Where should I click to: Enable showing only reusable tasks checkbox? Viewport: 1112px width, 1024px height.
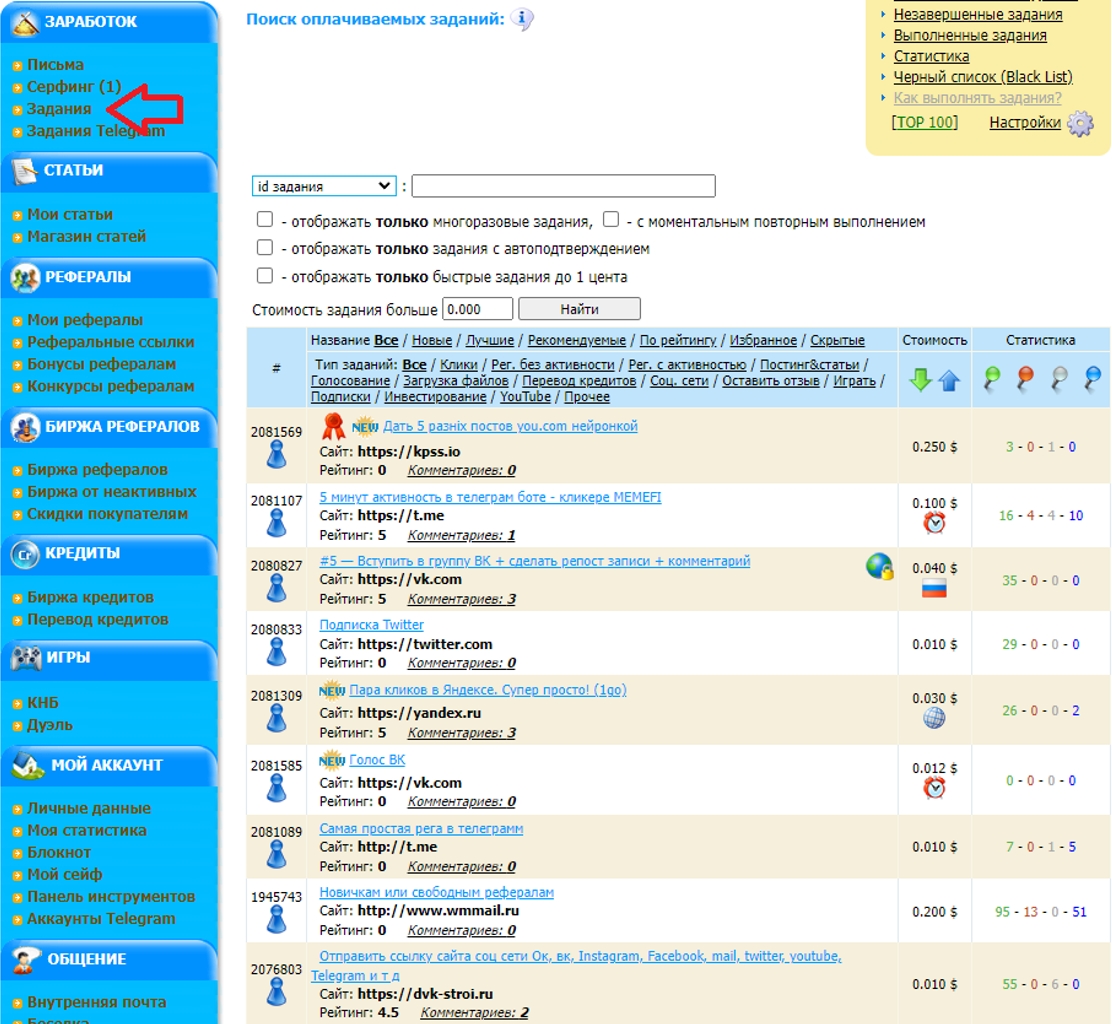click(x=265, y=220)
